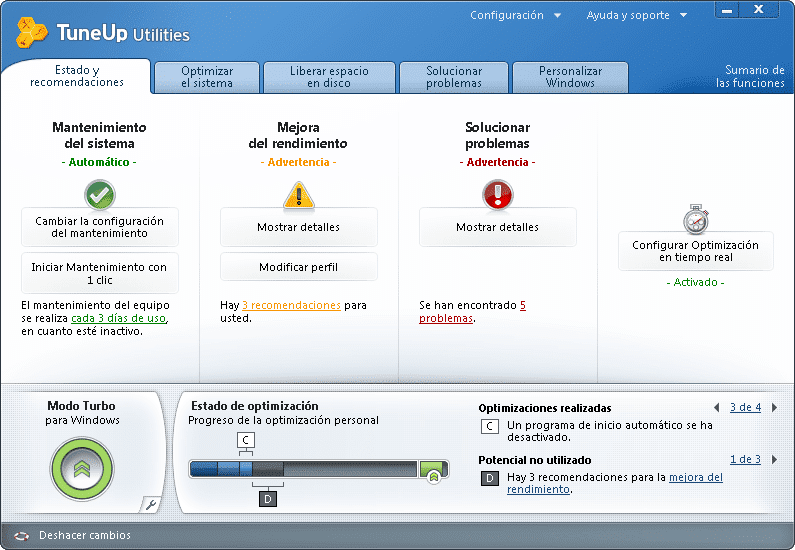Image resolution: width=795 pixels, height=550 pixels.
Task: Switch to Liberar espacio en disco tab
Action: (x=329, y=77)
